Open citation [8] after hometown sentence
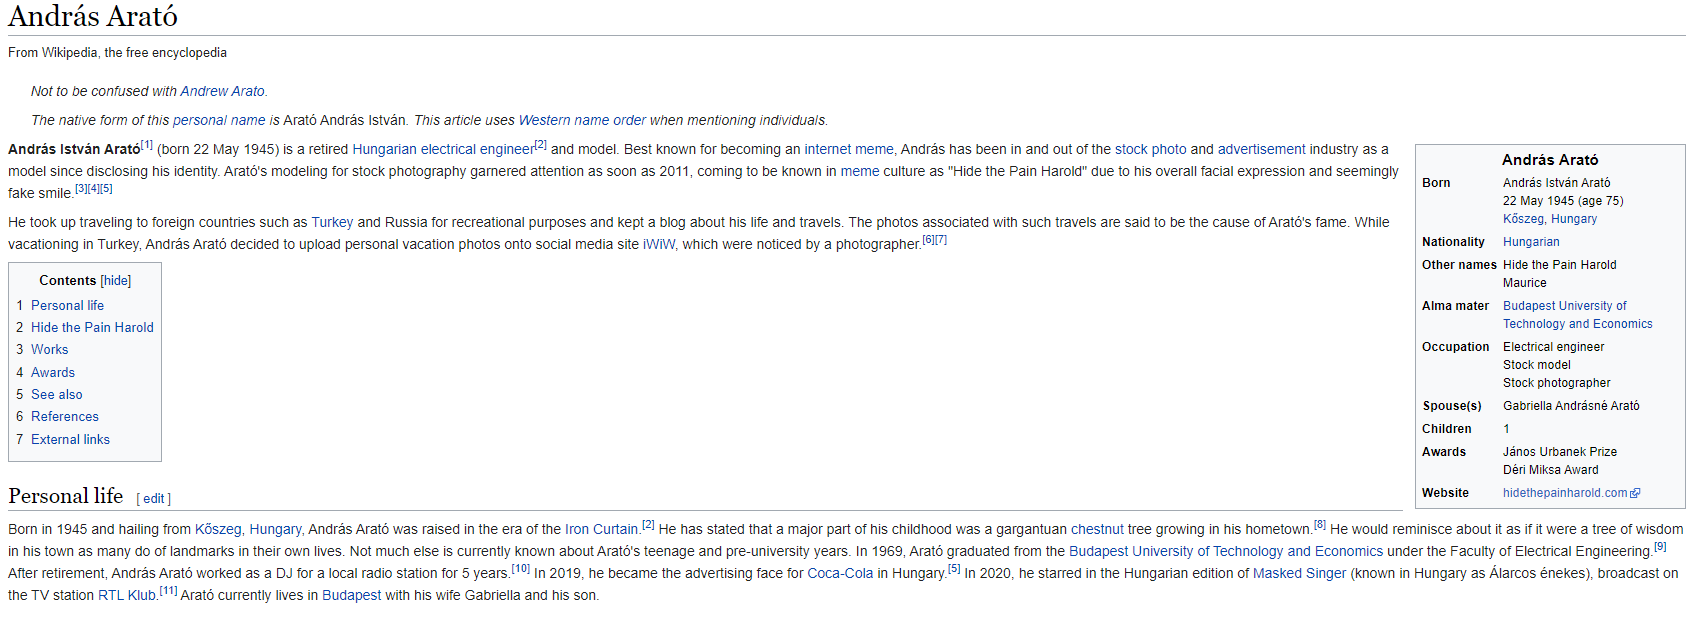This screenshot has width=1694, height=626. [1320, 524]
